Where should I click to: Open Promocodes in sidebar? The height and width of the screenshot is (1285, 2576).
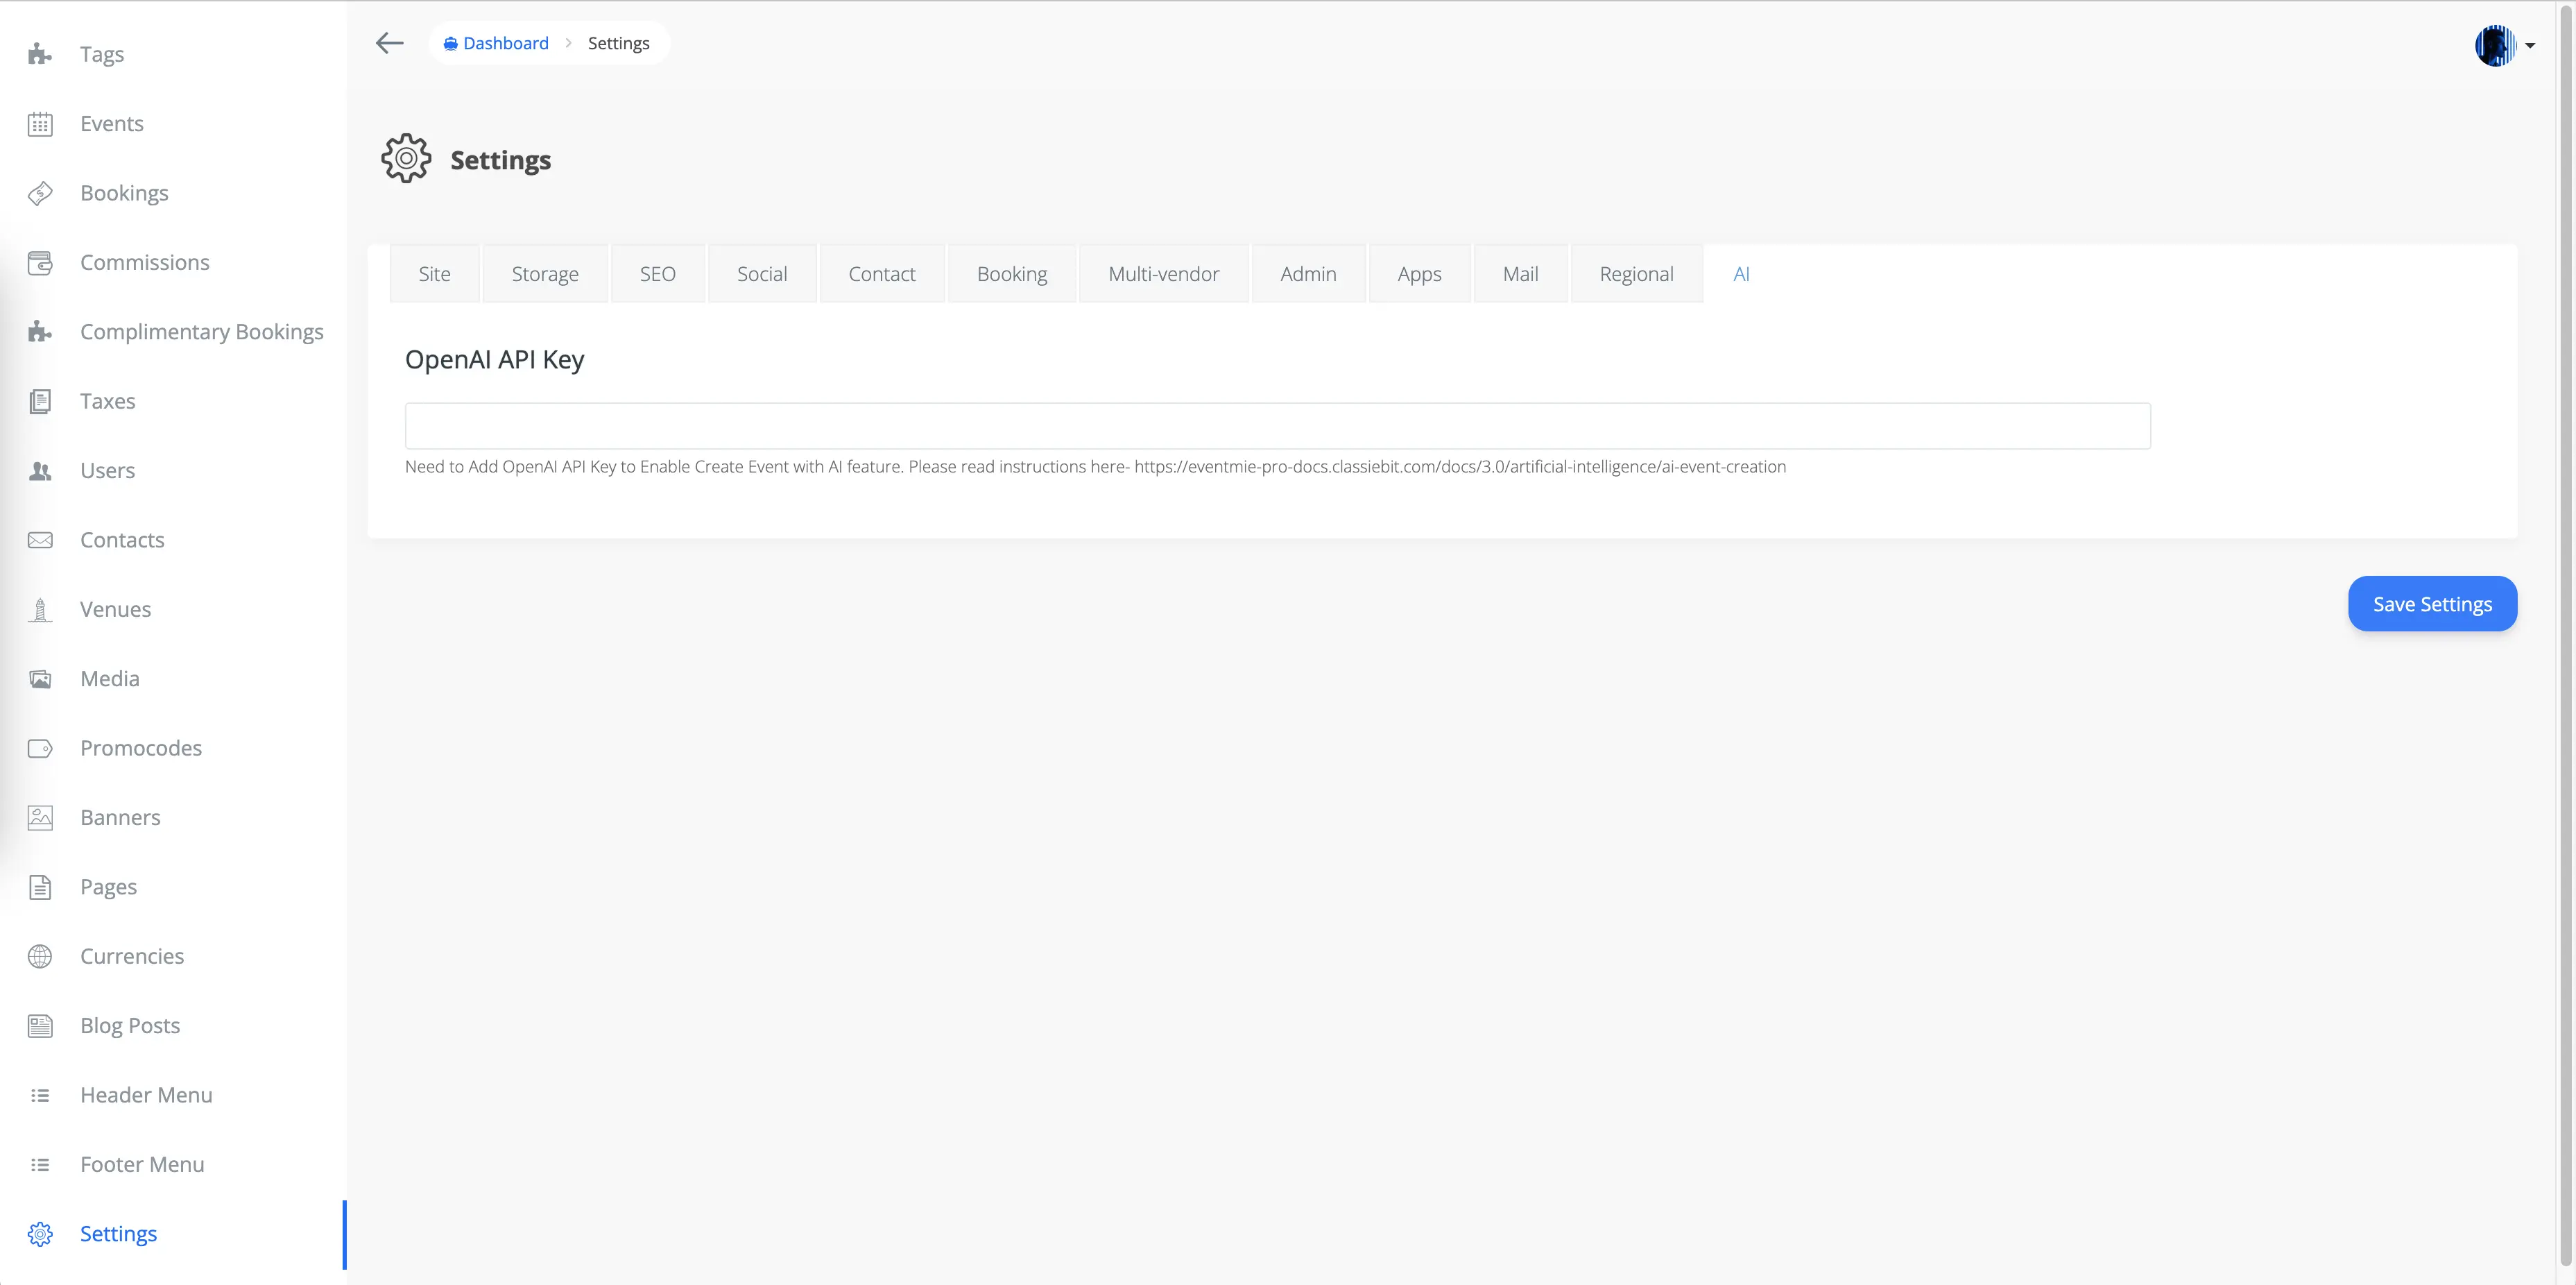(x=141, y=748)
